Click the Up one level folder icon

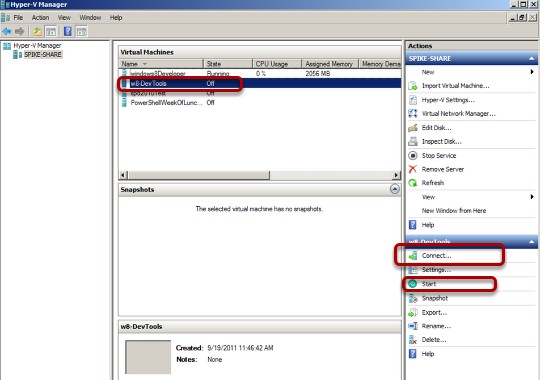tap(37, 32)
